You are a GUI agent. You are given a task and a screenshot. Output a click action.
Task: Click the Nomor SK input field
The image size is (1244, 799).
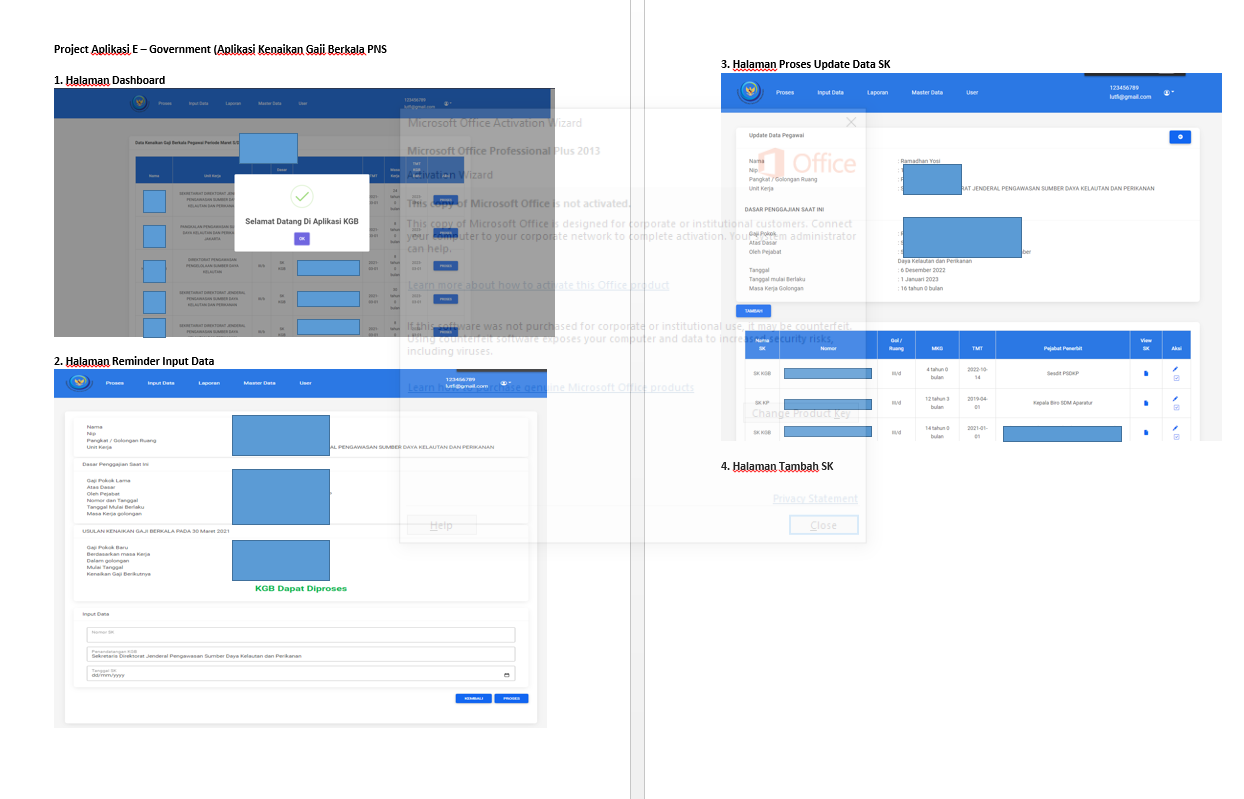click(x=301, y=635)
